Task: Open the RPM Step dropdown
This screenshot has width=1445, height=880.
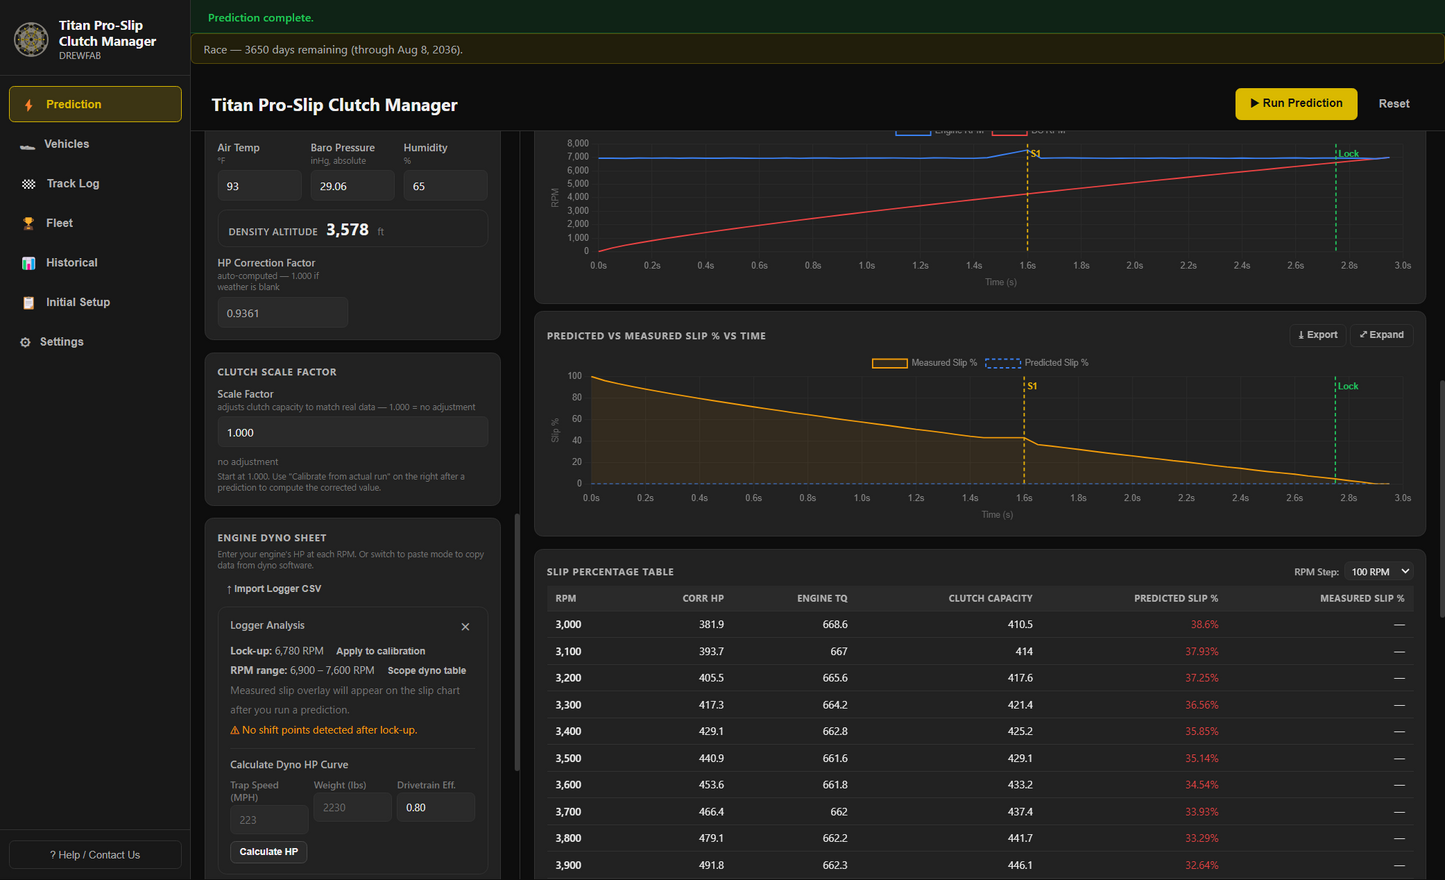Action: 1379,572
